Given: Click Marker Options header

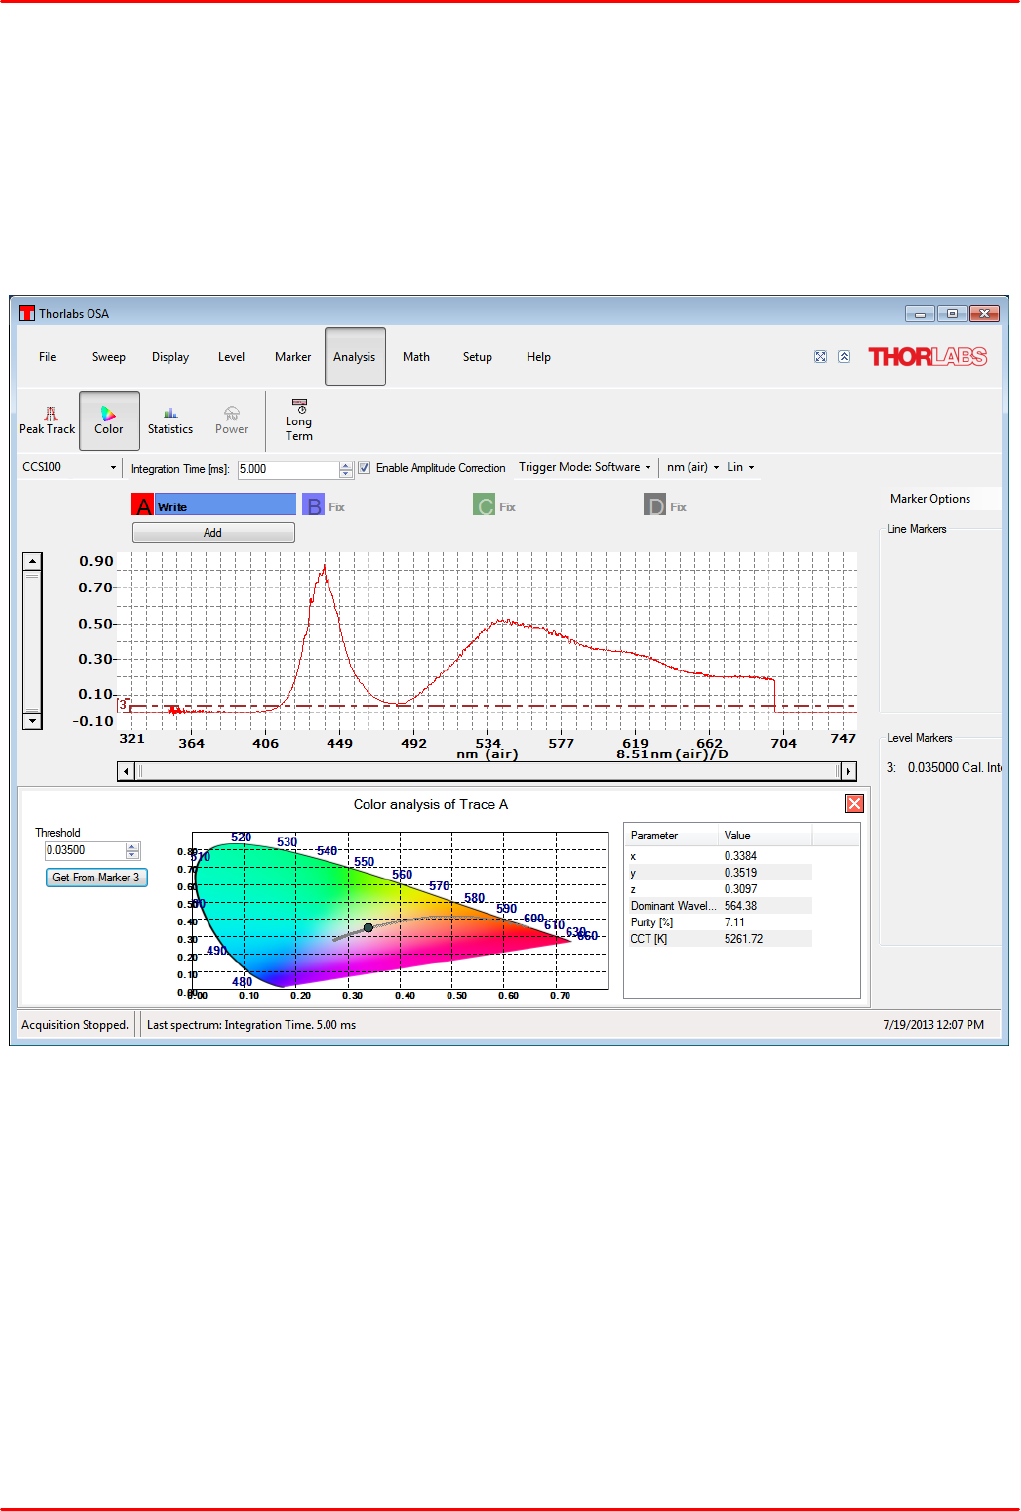Looking at the screenshot, I should tap(930, 499).
